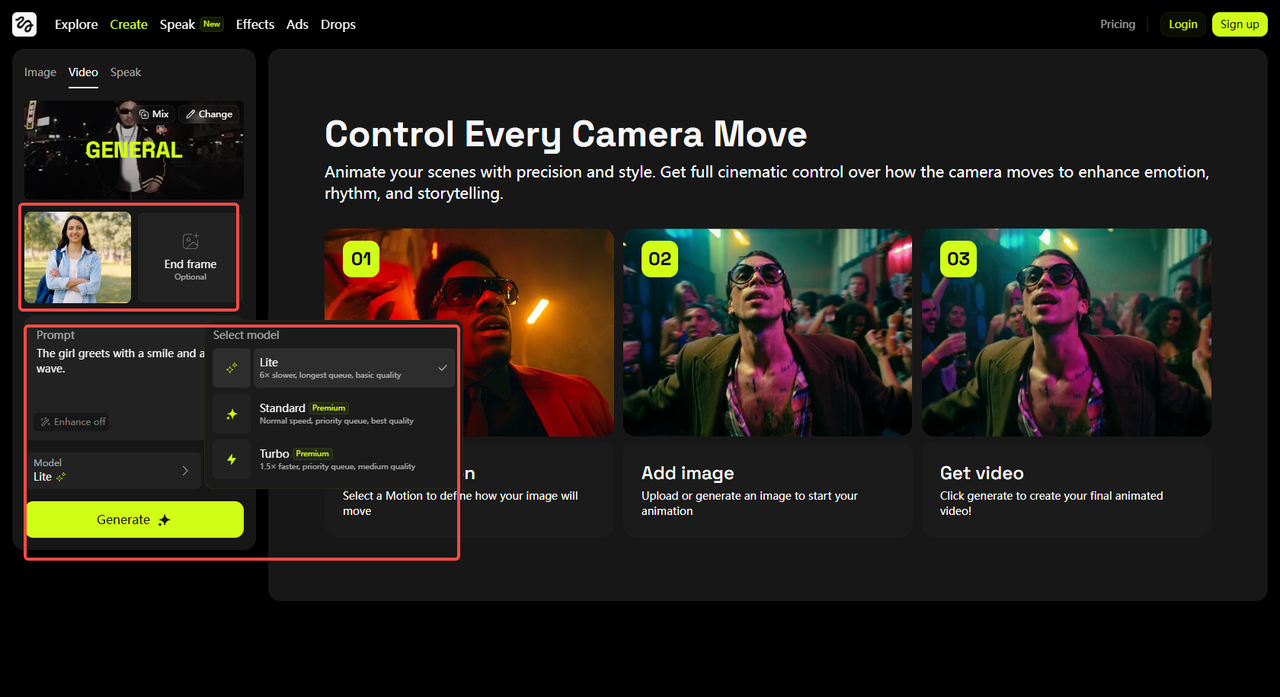Click the Enhance wand icon
This screenshot has width=1280, height=697.
pos(48,421)
